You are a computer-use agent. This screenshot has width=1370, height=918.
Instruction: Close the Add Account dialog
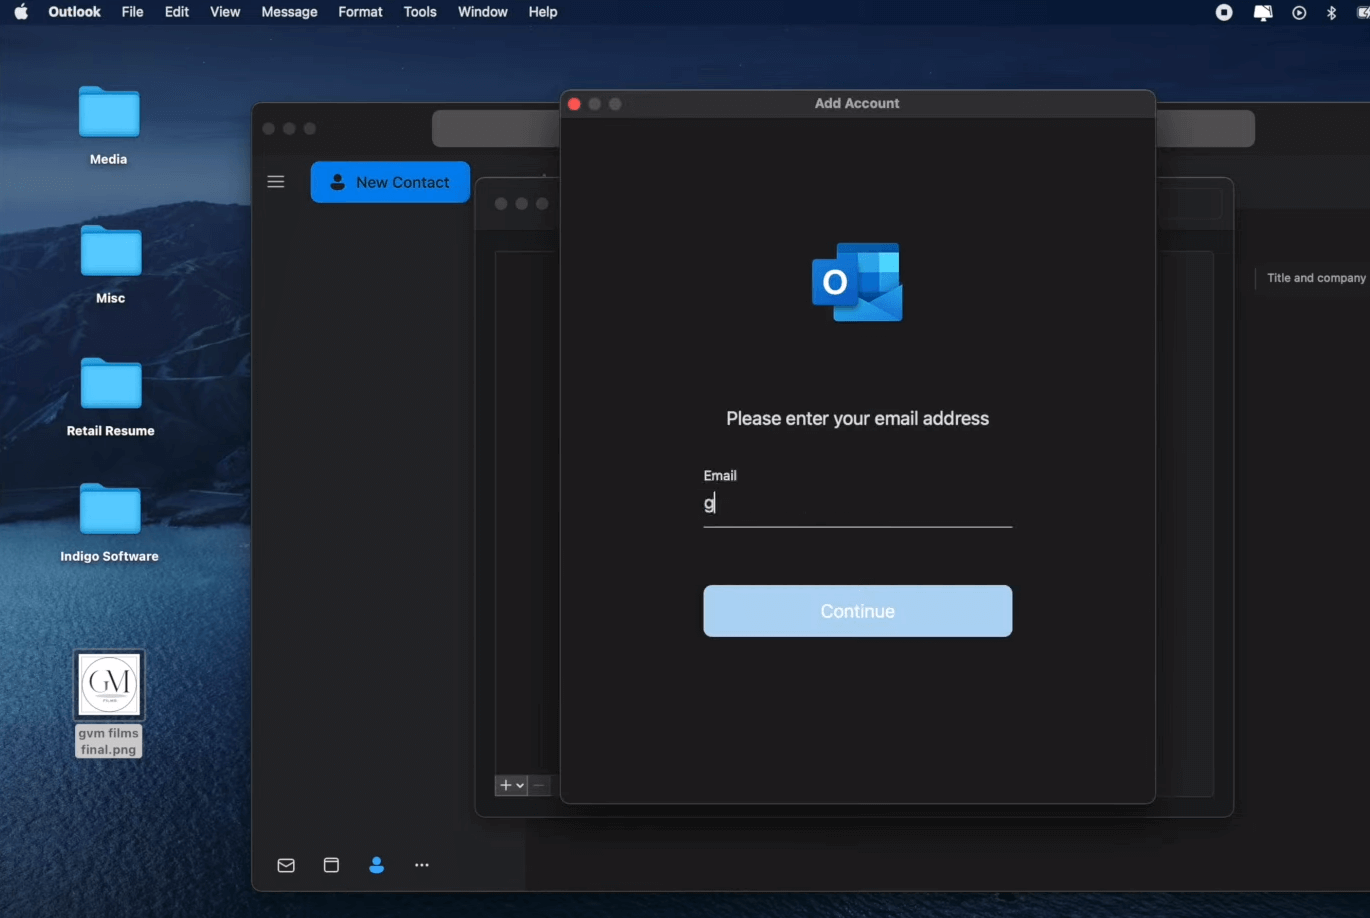[x=574, y=104]
